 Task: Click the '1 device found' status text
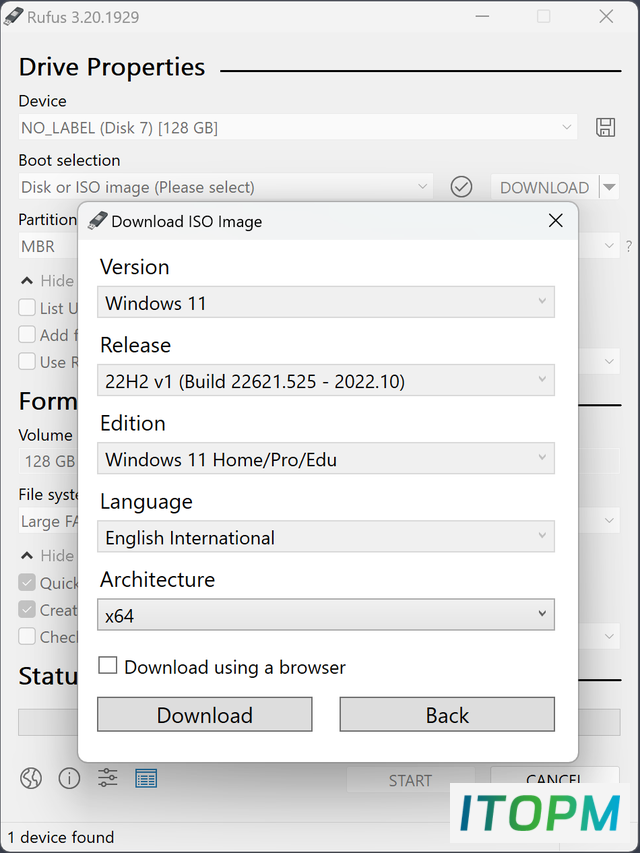pyautogui.click(x=61, y=837)
